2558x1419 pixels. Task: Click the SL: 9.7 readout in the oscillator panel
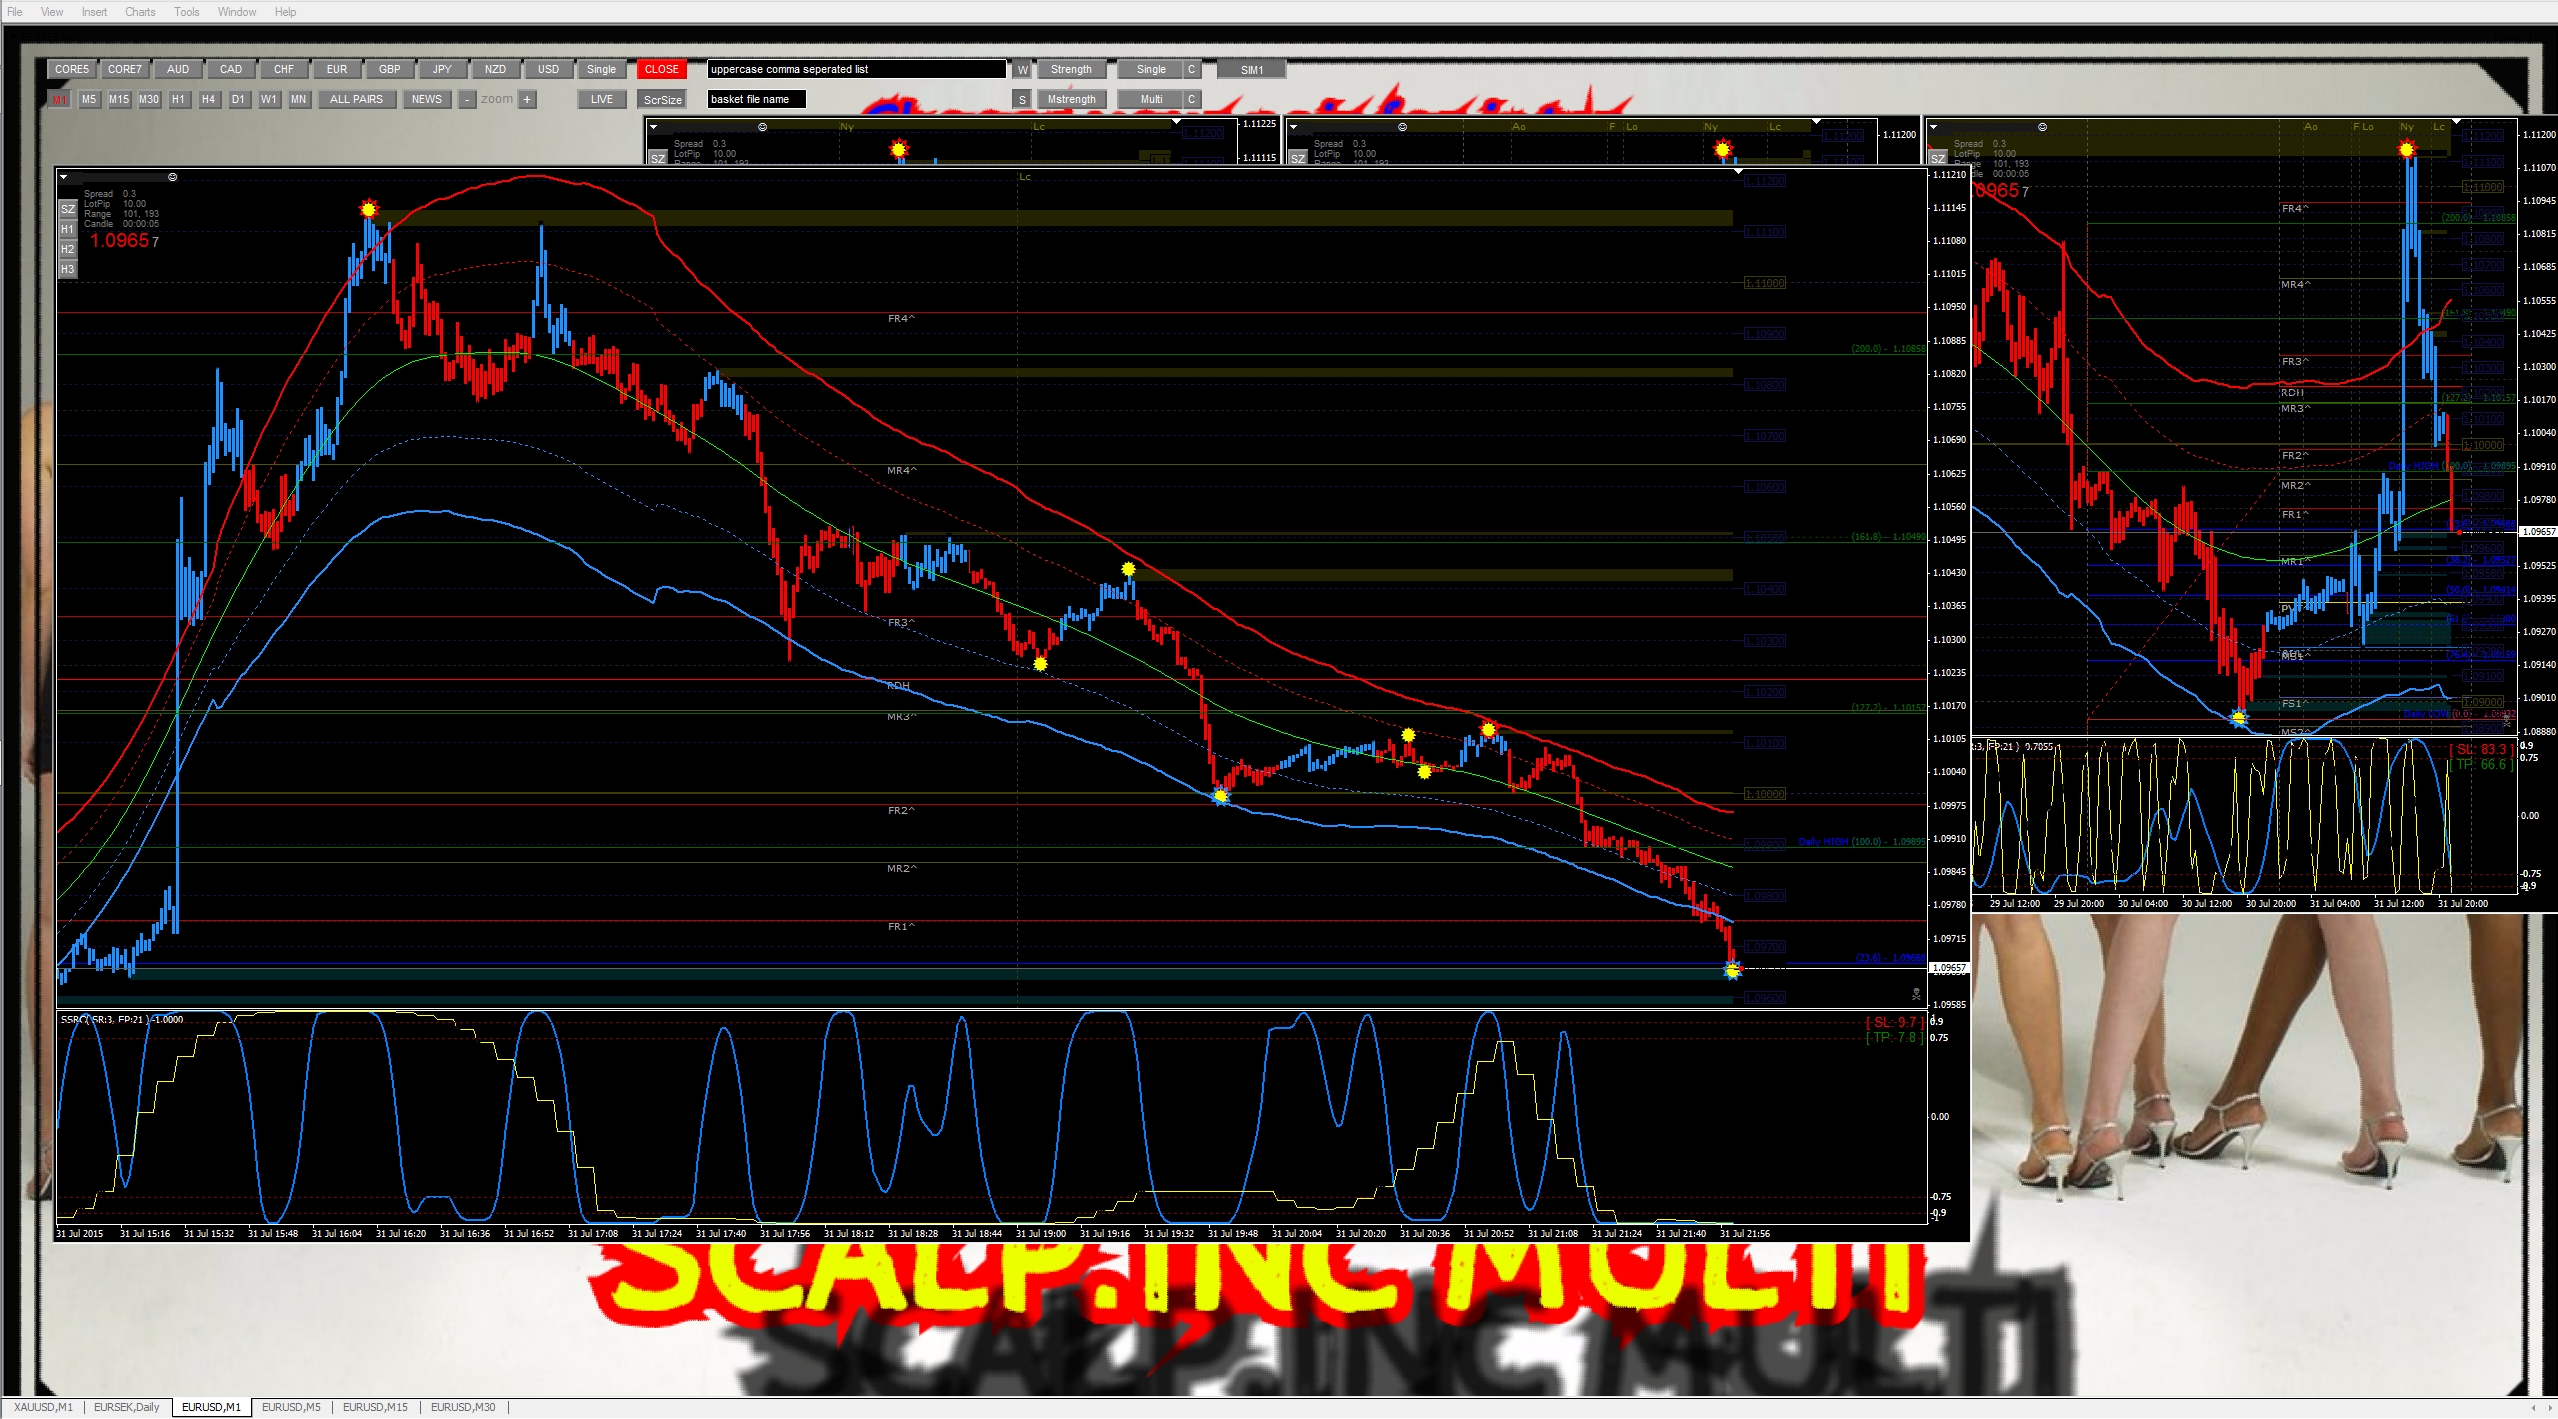(1893, 1022)
